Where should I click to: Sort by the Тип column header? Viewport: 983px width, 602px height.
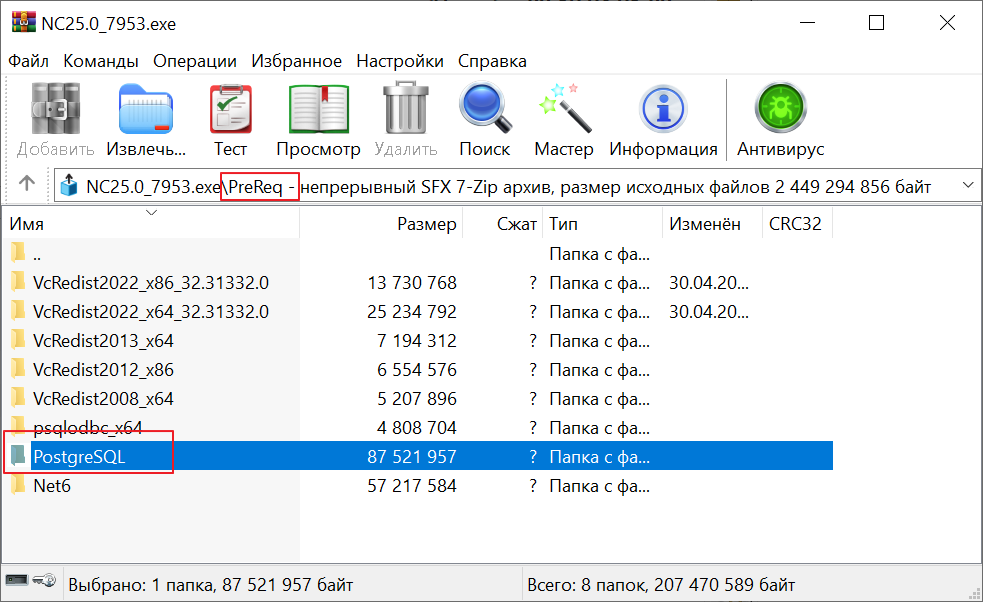[603, 224]
